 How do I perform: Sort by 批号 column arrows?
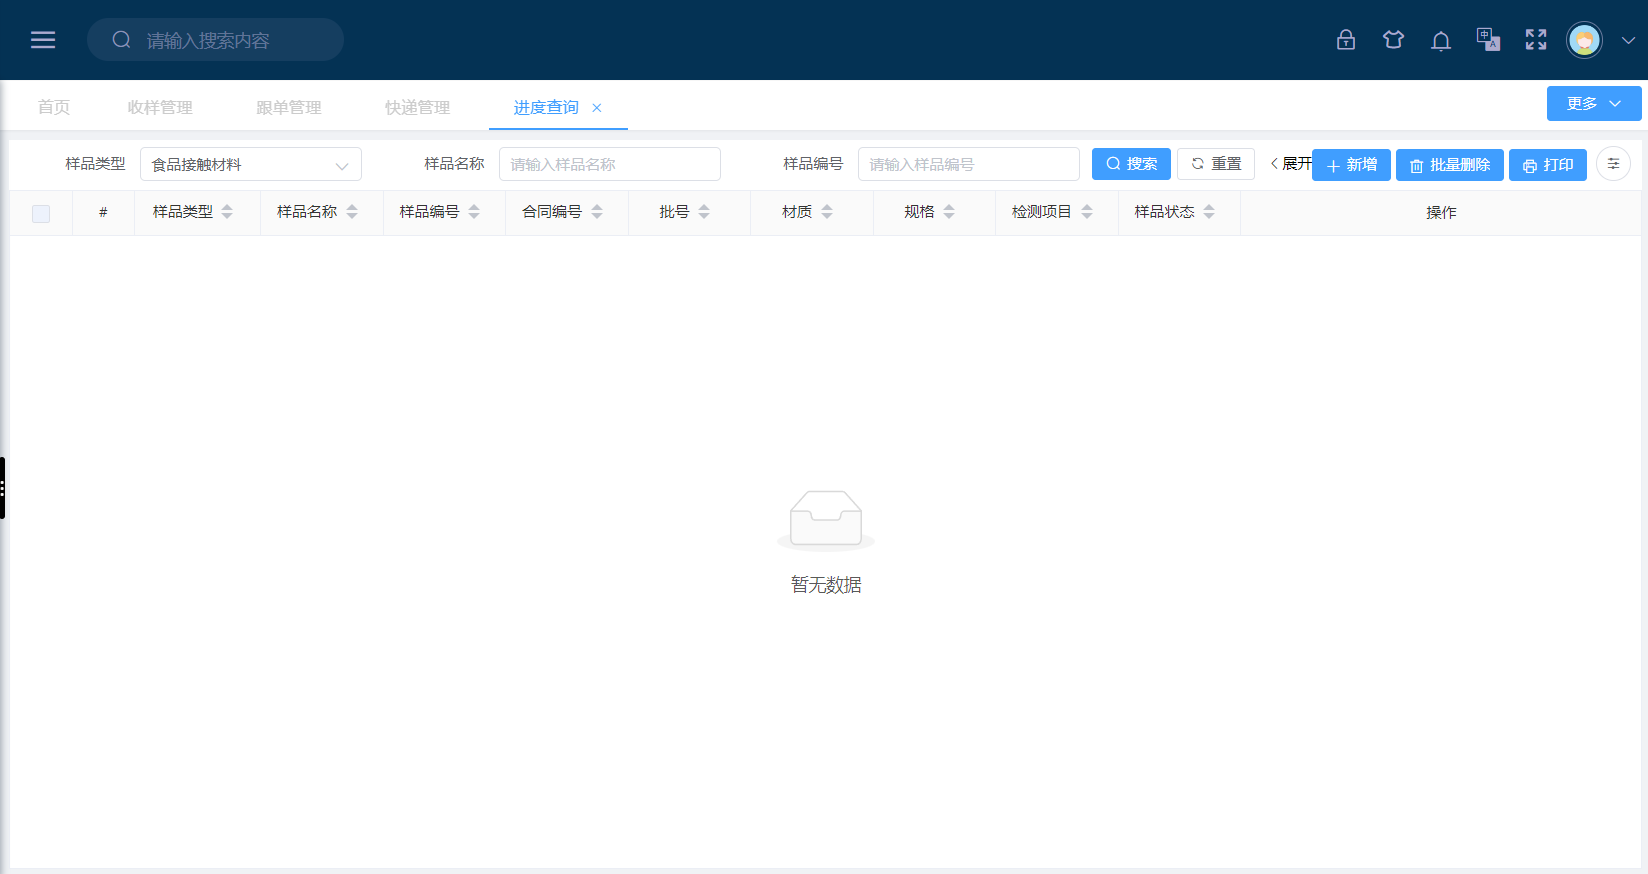(704, 212)
